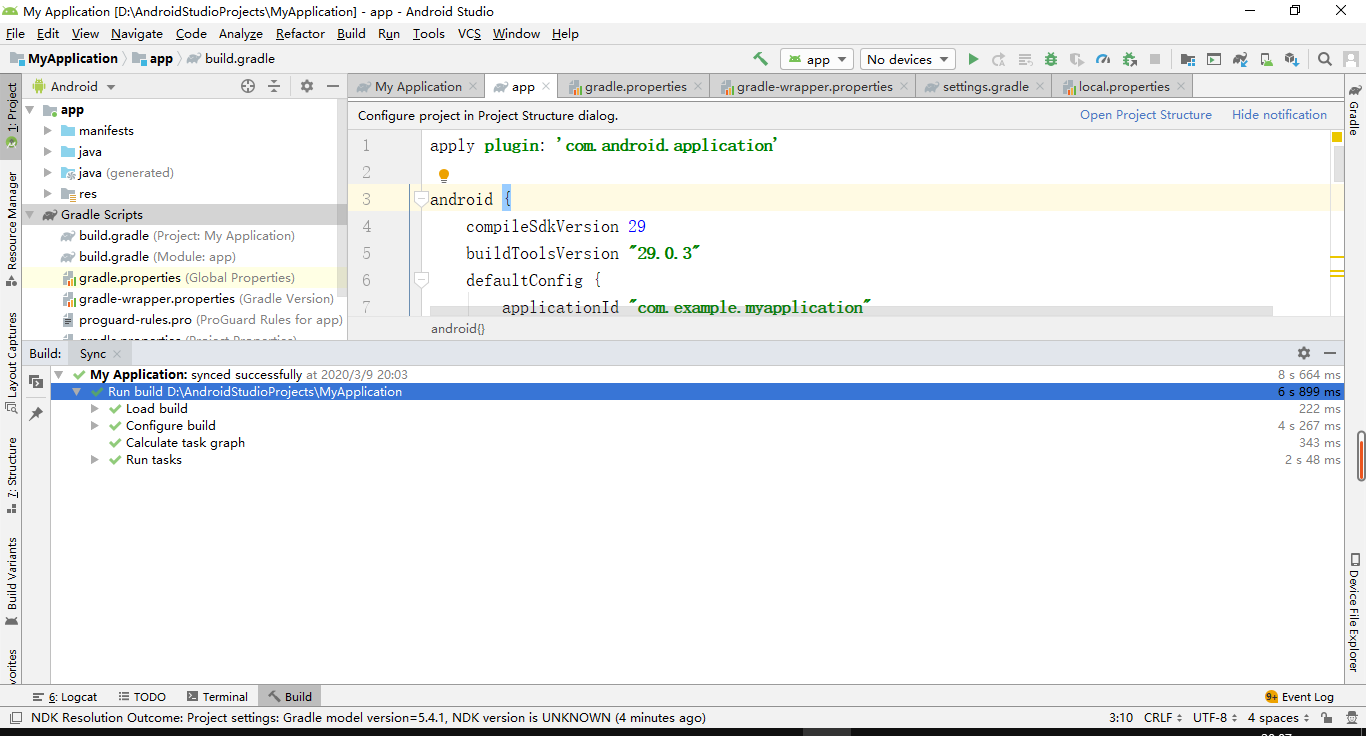
Task: Open Resource Manager side tab
Action: tap(12, 228)
